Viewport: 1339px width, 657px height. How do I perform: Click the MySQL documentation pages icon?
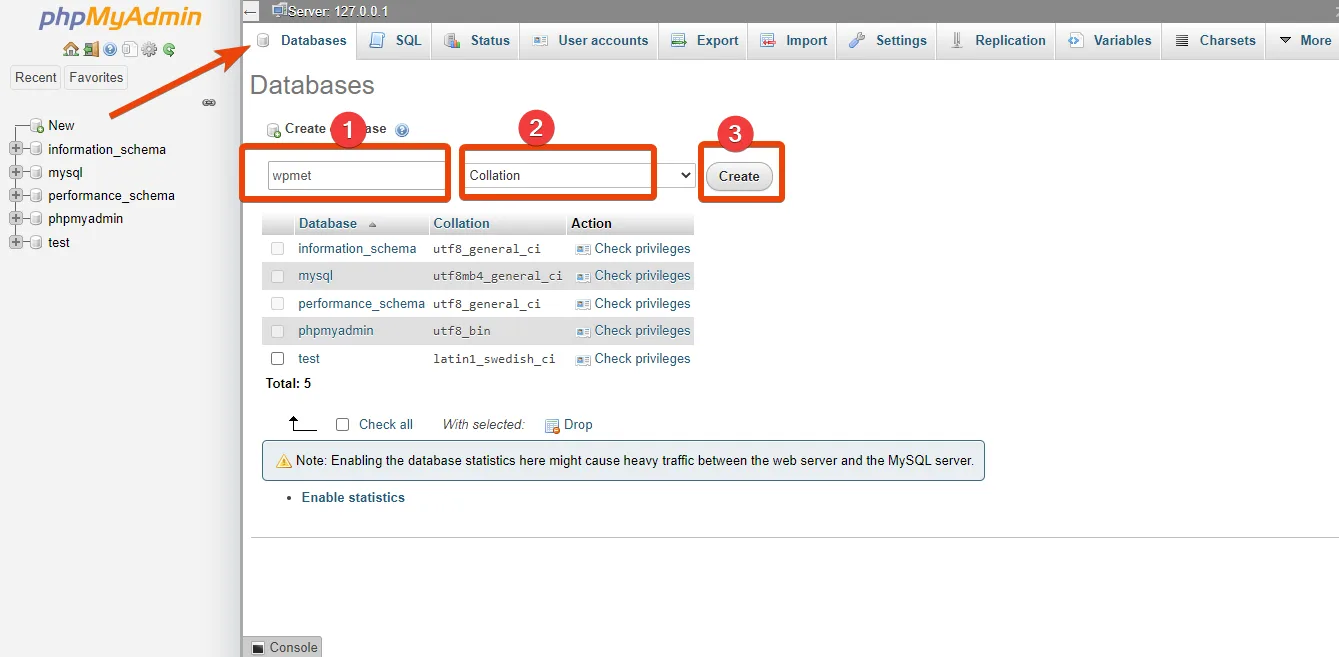point(129,49)
